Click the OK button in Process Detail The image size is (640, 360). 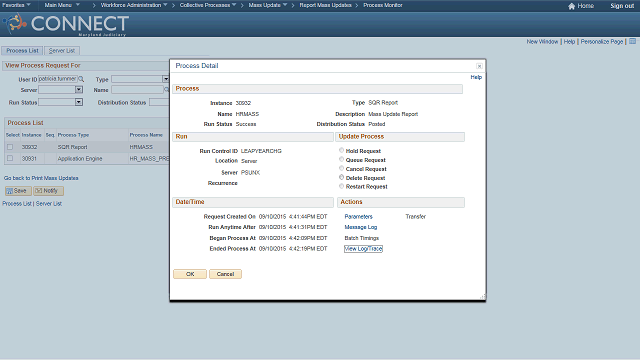(x=190, y=274)
